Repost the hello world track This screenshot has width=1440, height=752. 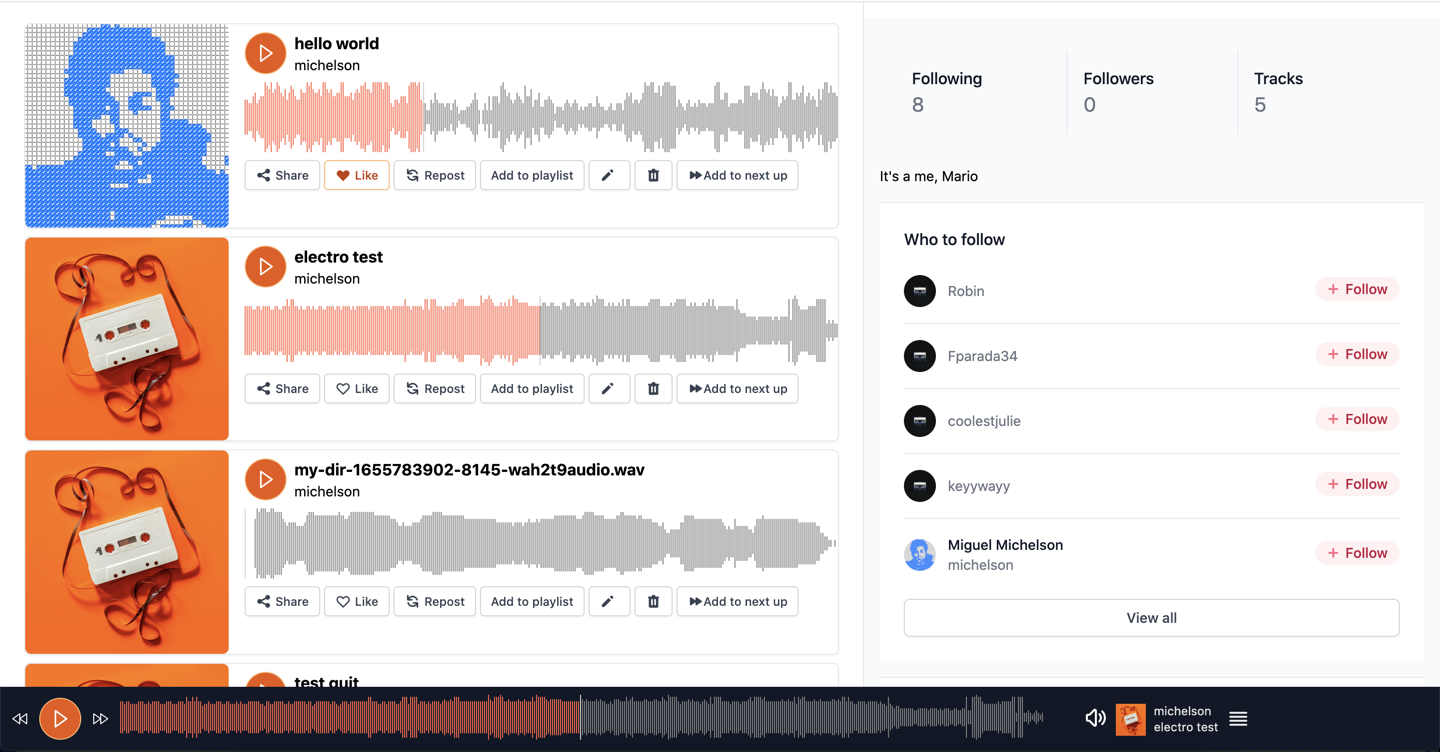[435, 175]
